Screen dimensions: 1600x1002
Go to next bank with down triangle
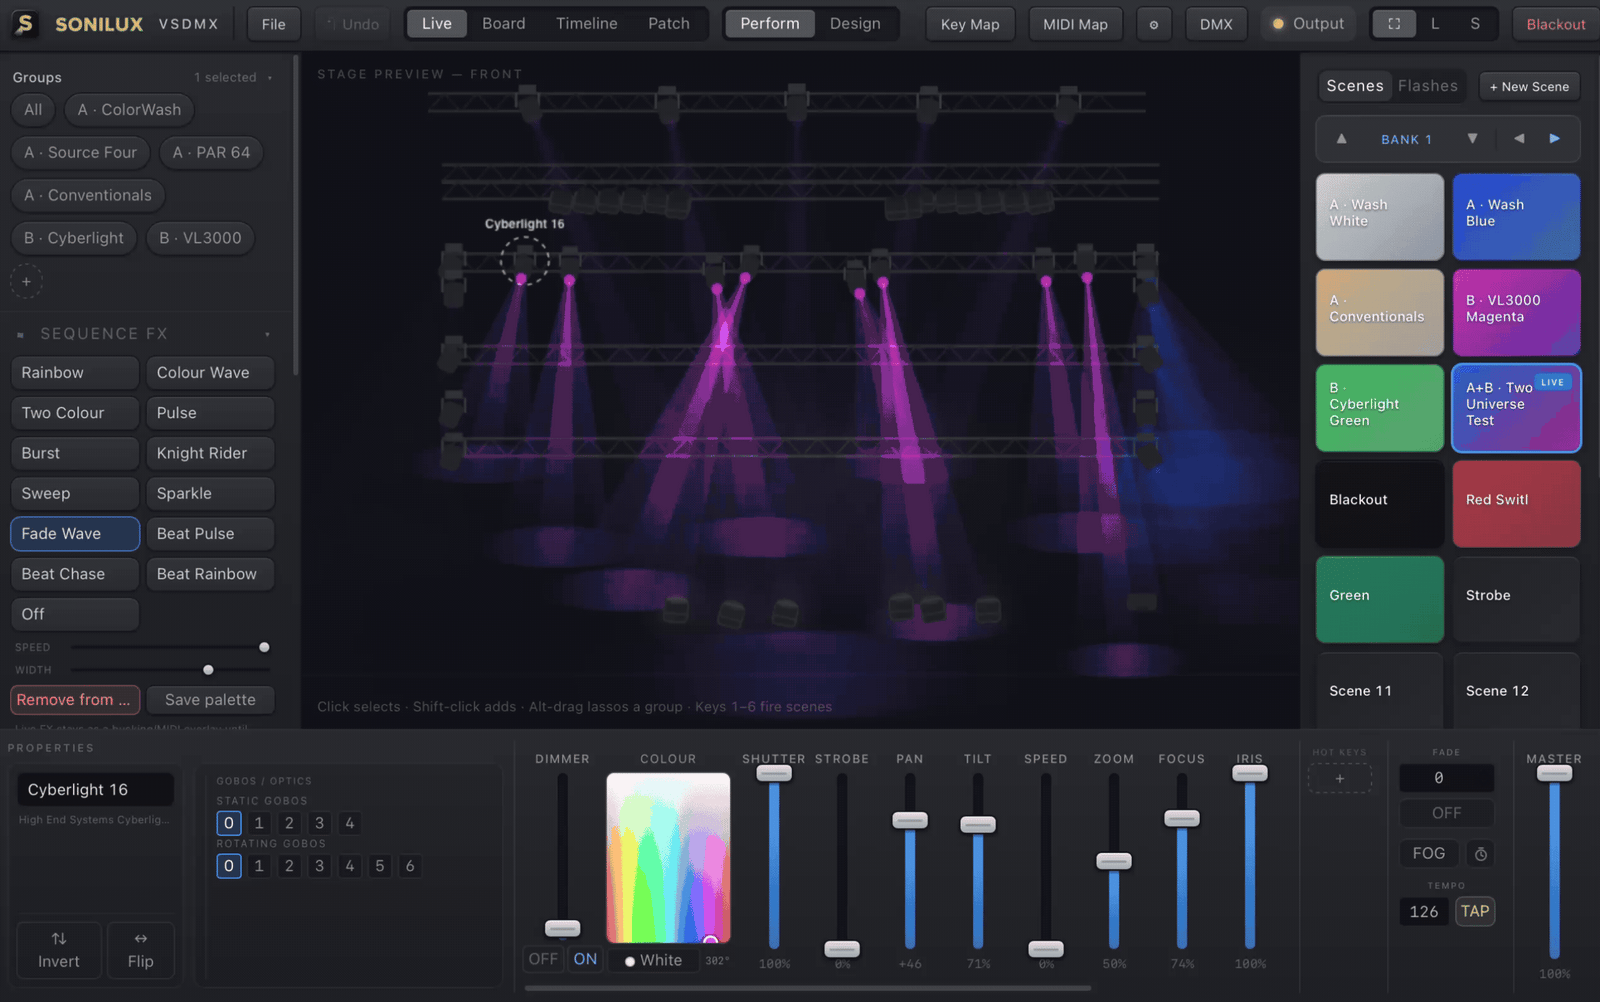1472,139
